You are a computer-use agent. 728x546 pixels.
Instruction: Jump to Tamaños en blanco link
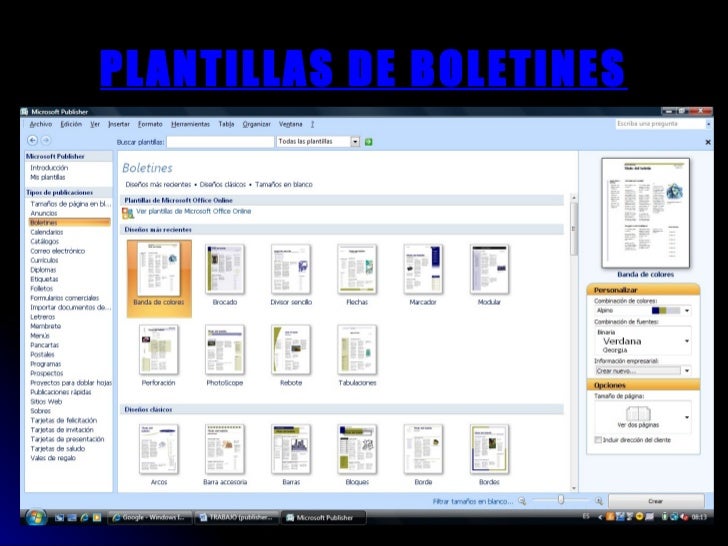284,185
